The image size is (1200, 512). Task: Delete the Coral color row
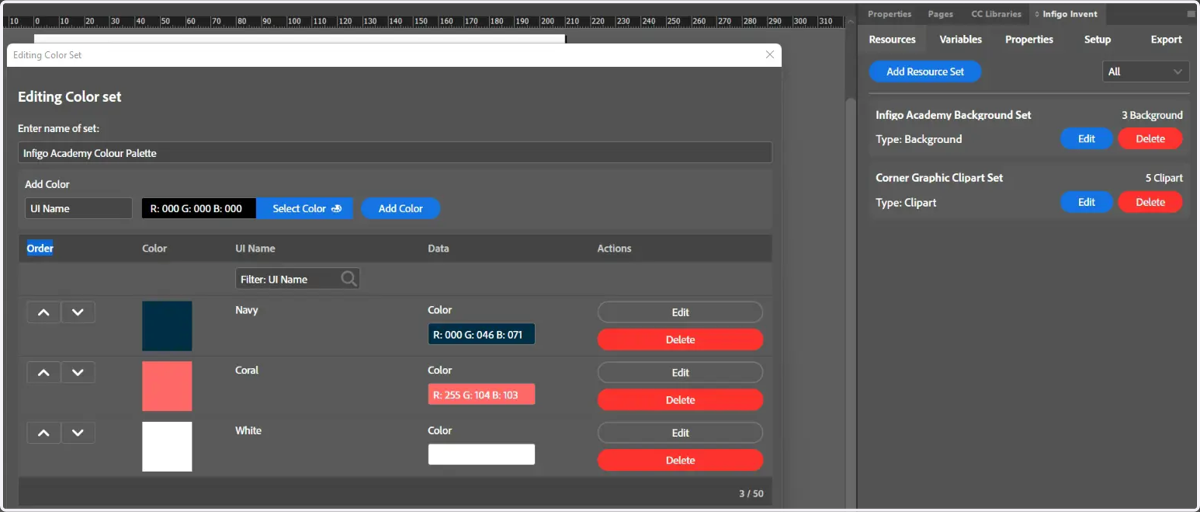coord(680,400)
